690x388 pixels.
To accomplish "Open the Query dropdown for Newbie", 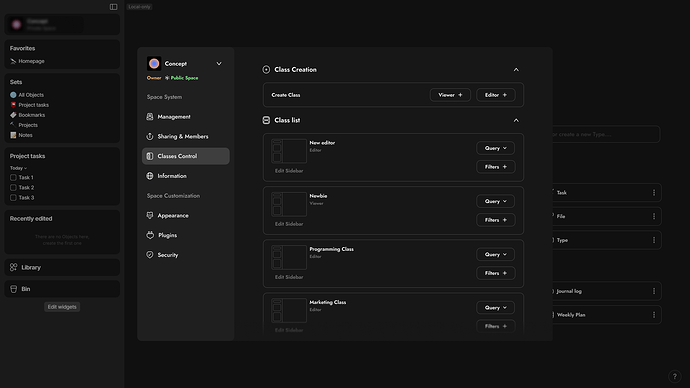I will [x=495, y=201].
